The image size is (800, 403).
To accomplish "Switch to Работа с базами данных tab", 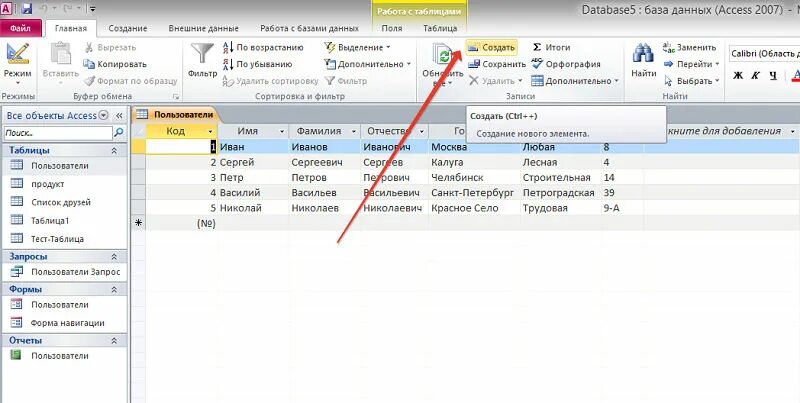I will coord(309,29).
